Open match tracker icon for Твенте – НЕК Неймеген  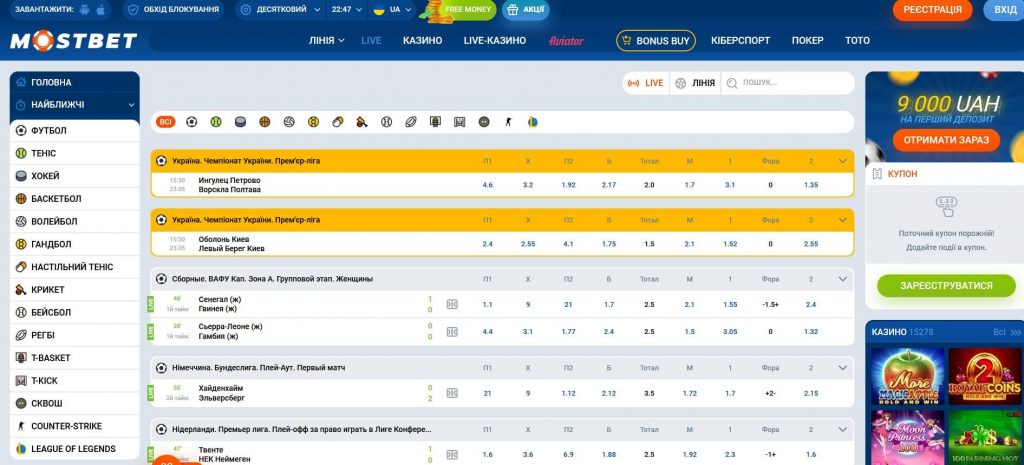pyautogui.click(x=452, y=455)
